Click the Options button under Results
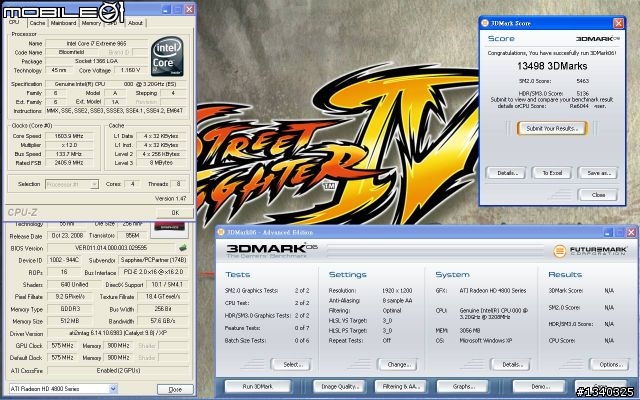Image resolution: width=640 pixels, height=400 pixels. [610, 364]
